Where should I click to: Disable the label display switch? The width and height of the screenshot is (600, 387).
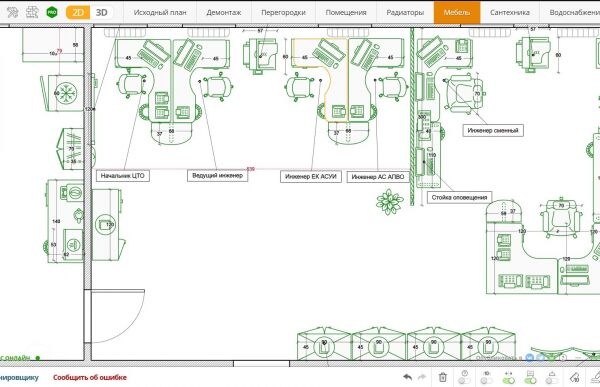coord(530,380)
